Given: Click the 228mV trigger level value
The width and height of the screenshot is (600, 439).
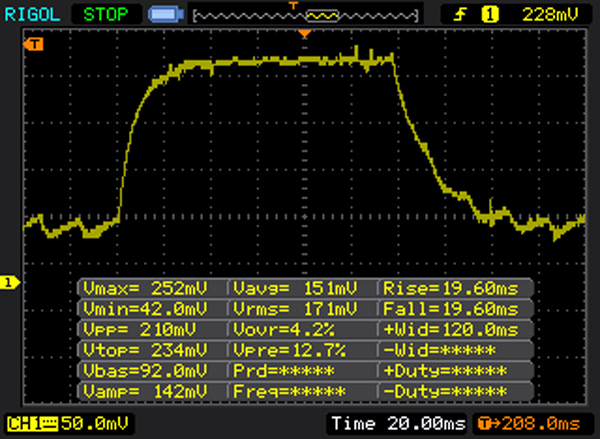Looking at the screenshot, I should pyautogui.click(x=550, y=15).
